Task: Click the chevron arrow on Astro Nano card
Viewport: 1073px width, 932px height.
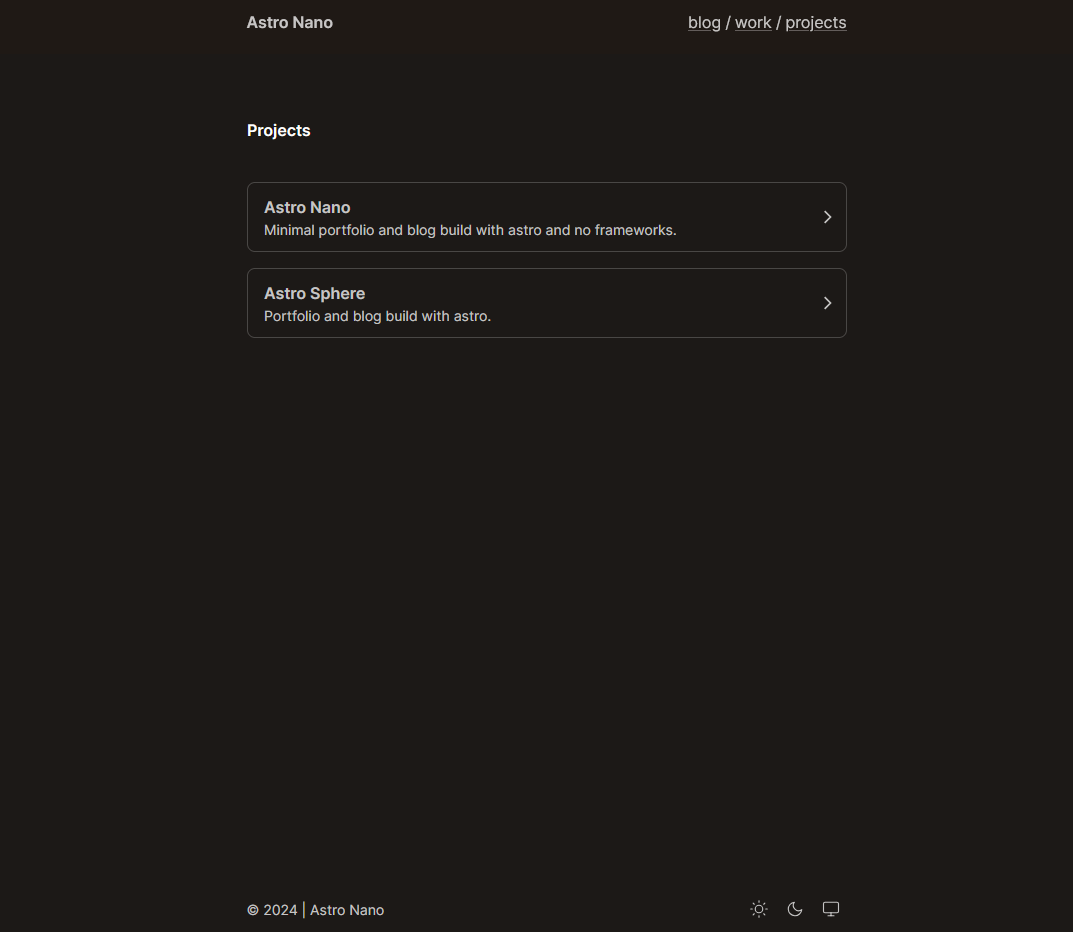Action: [827, 217]
